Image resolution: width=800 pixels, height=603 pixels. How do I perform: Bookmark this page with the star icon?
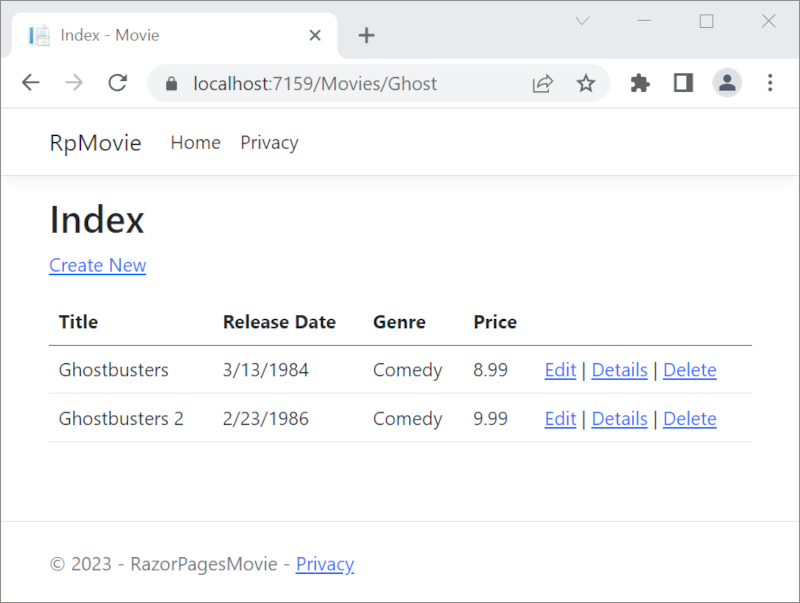point(586,83)
